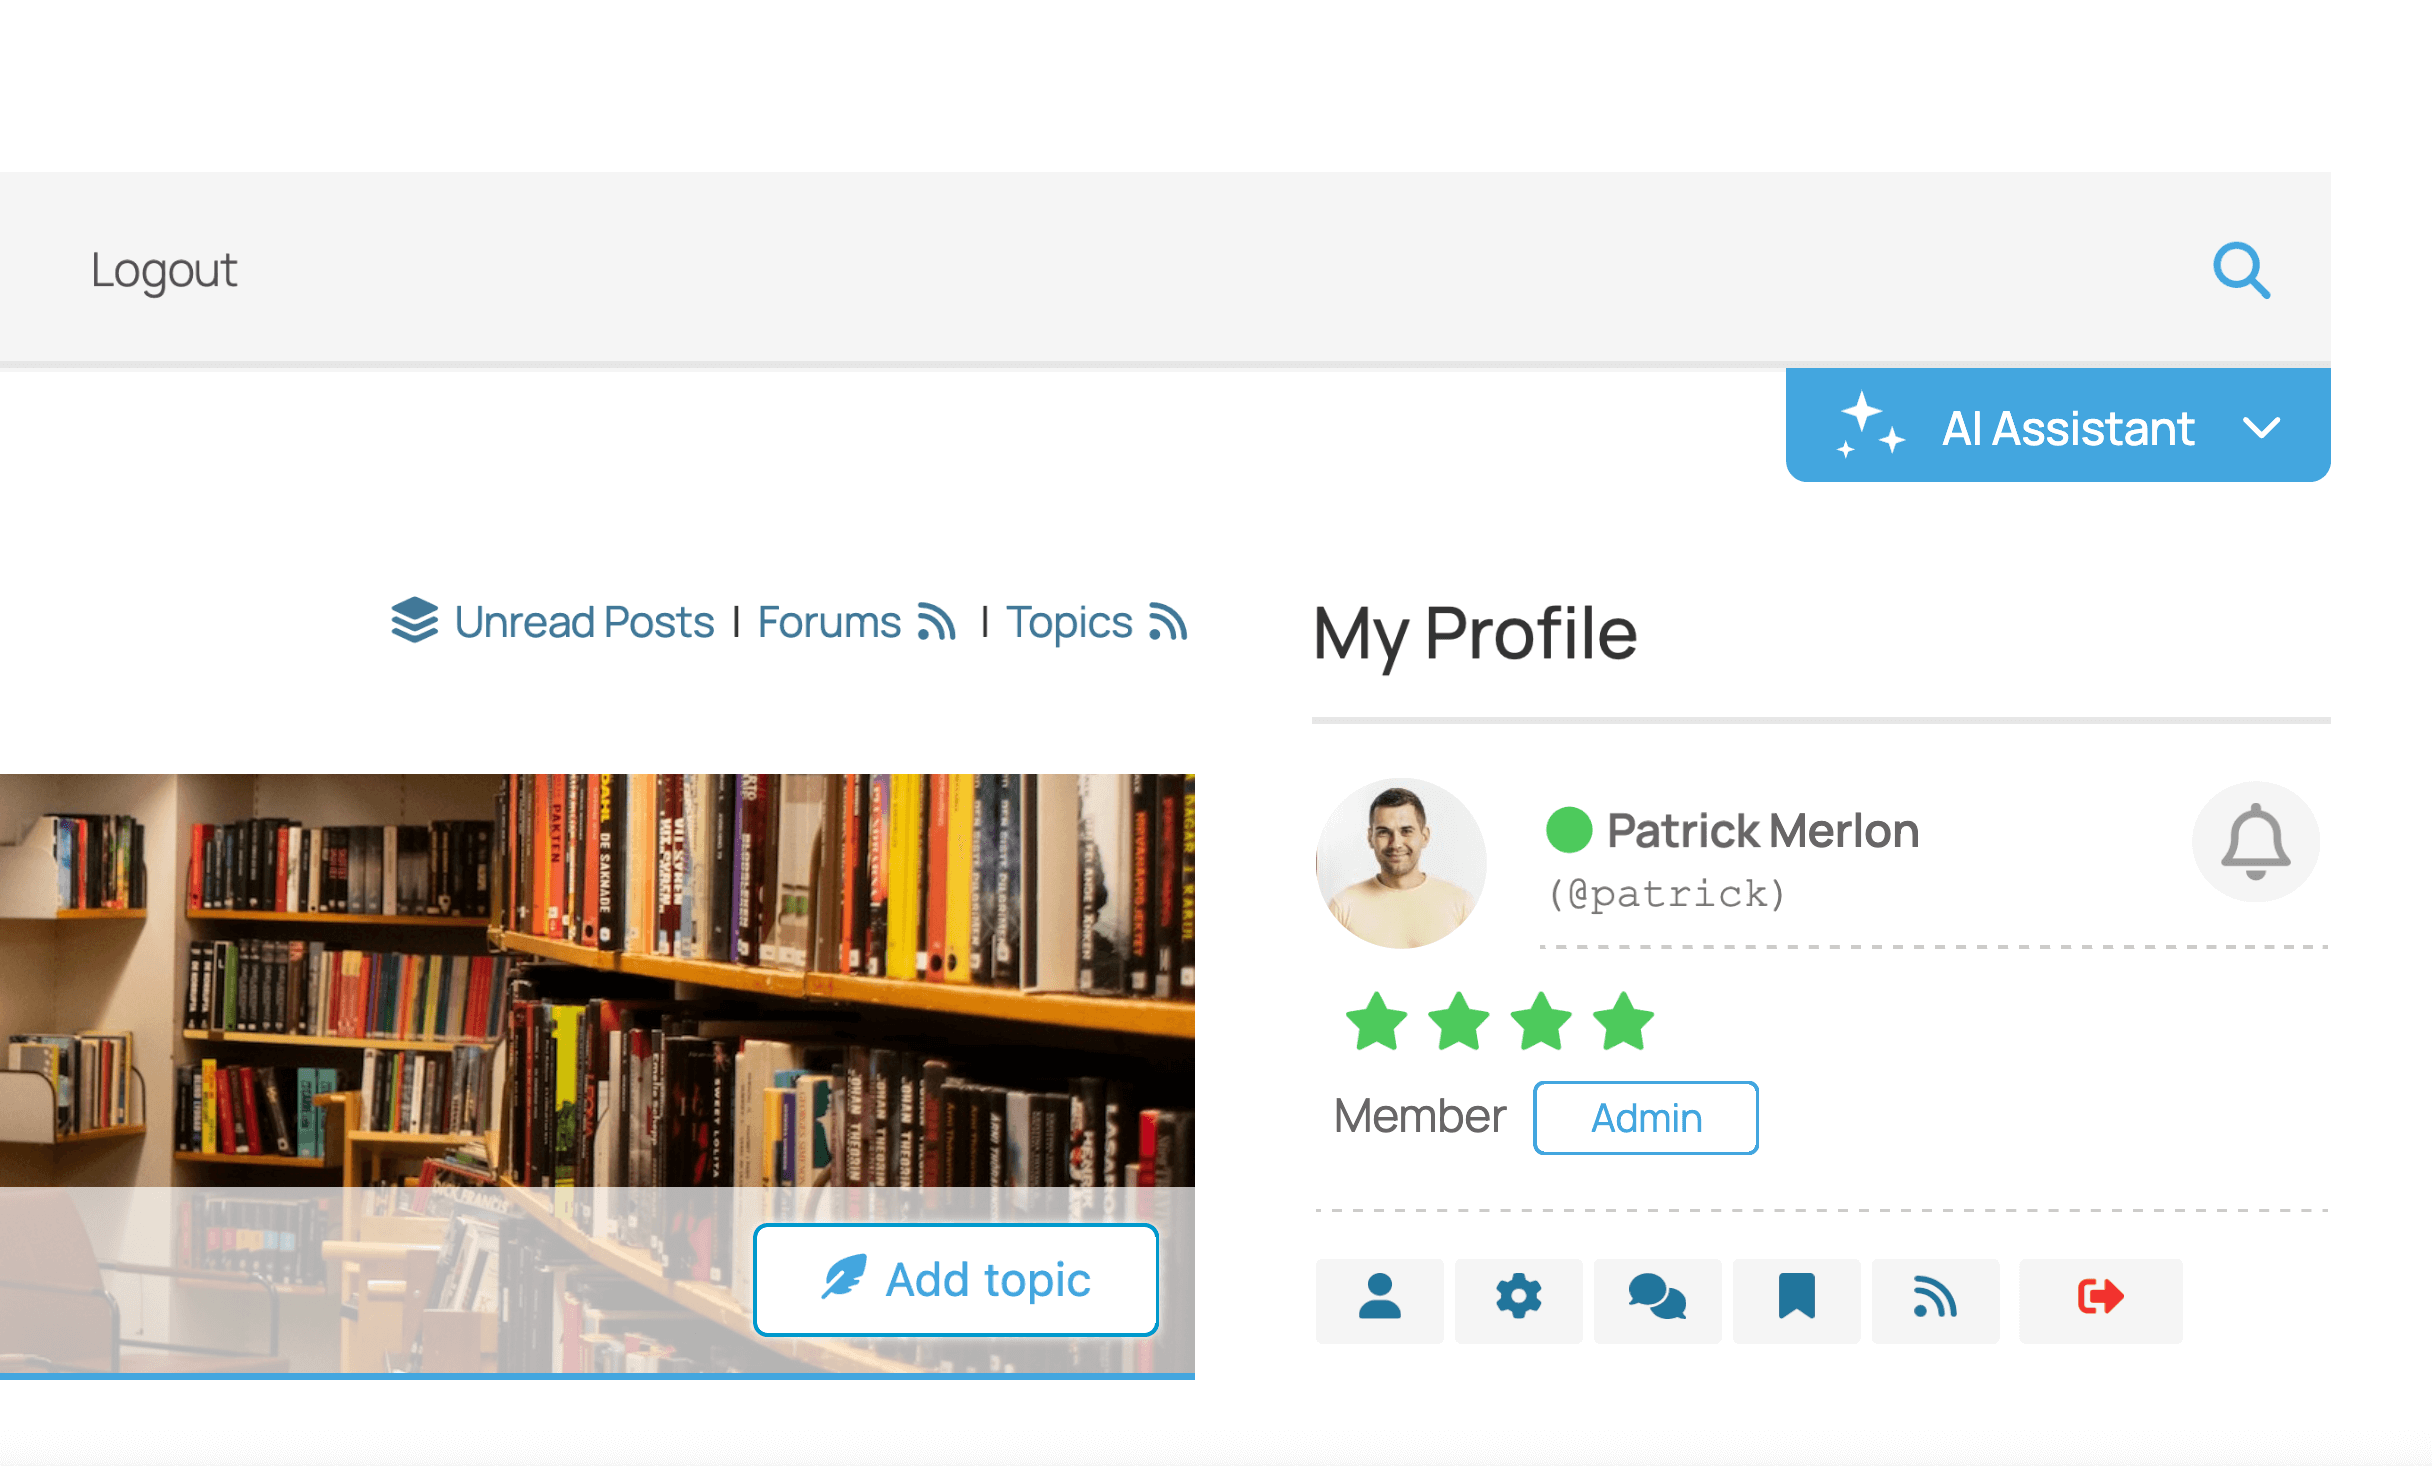This screenshot has height=1466, width=2432.
Task: Open the Admin view
Action: click(x=1645, y=1117)
